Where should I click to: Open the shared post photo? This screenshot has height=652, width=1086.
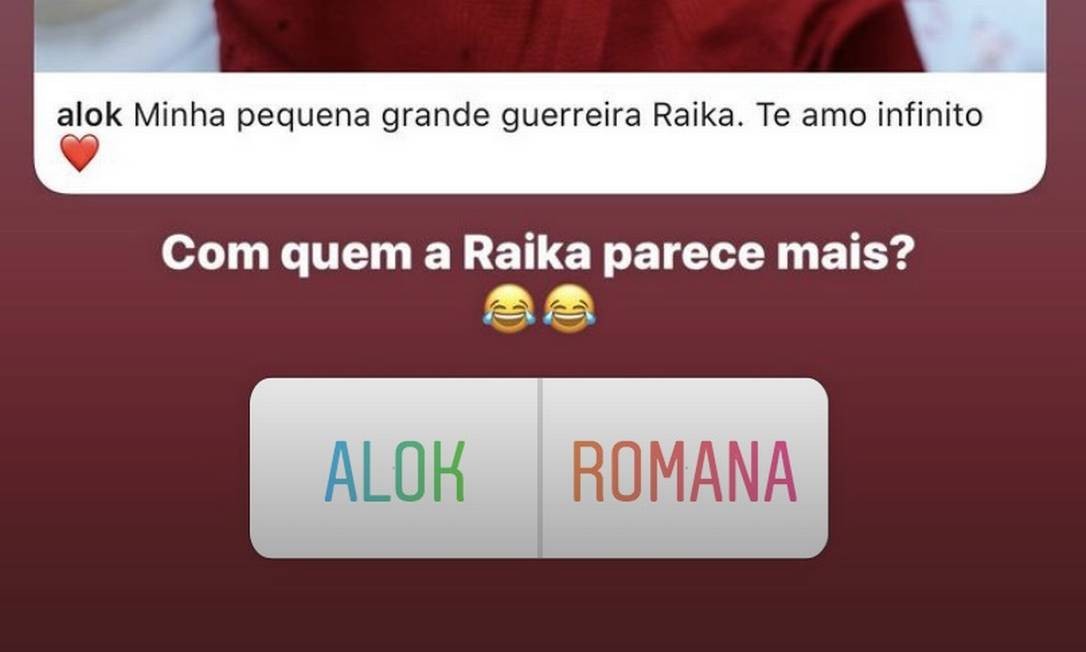point(540,36)
